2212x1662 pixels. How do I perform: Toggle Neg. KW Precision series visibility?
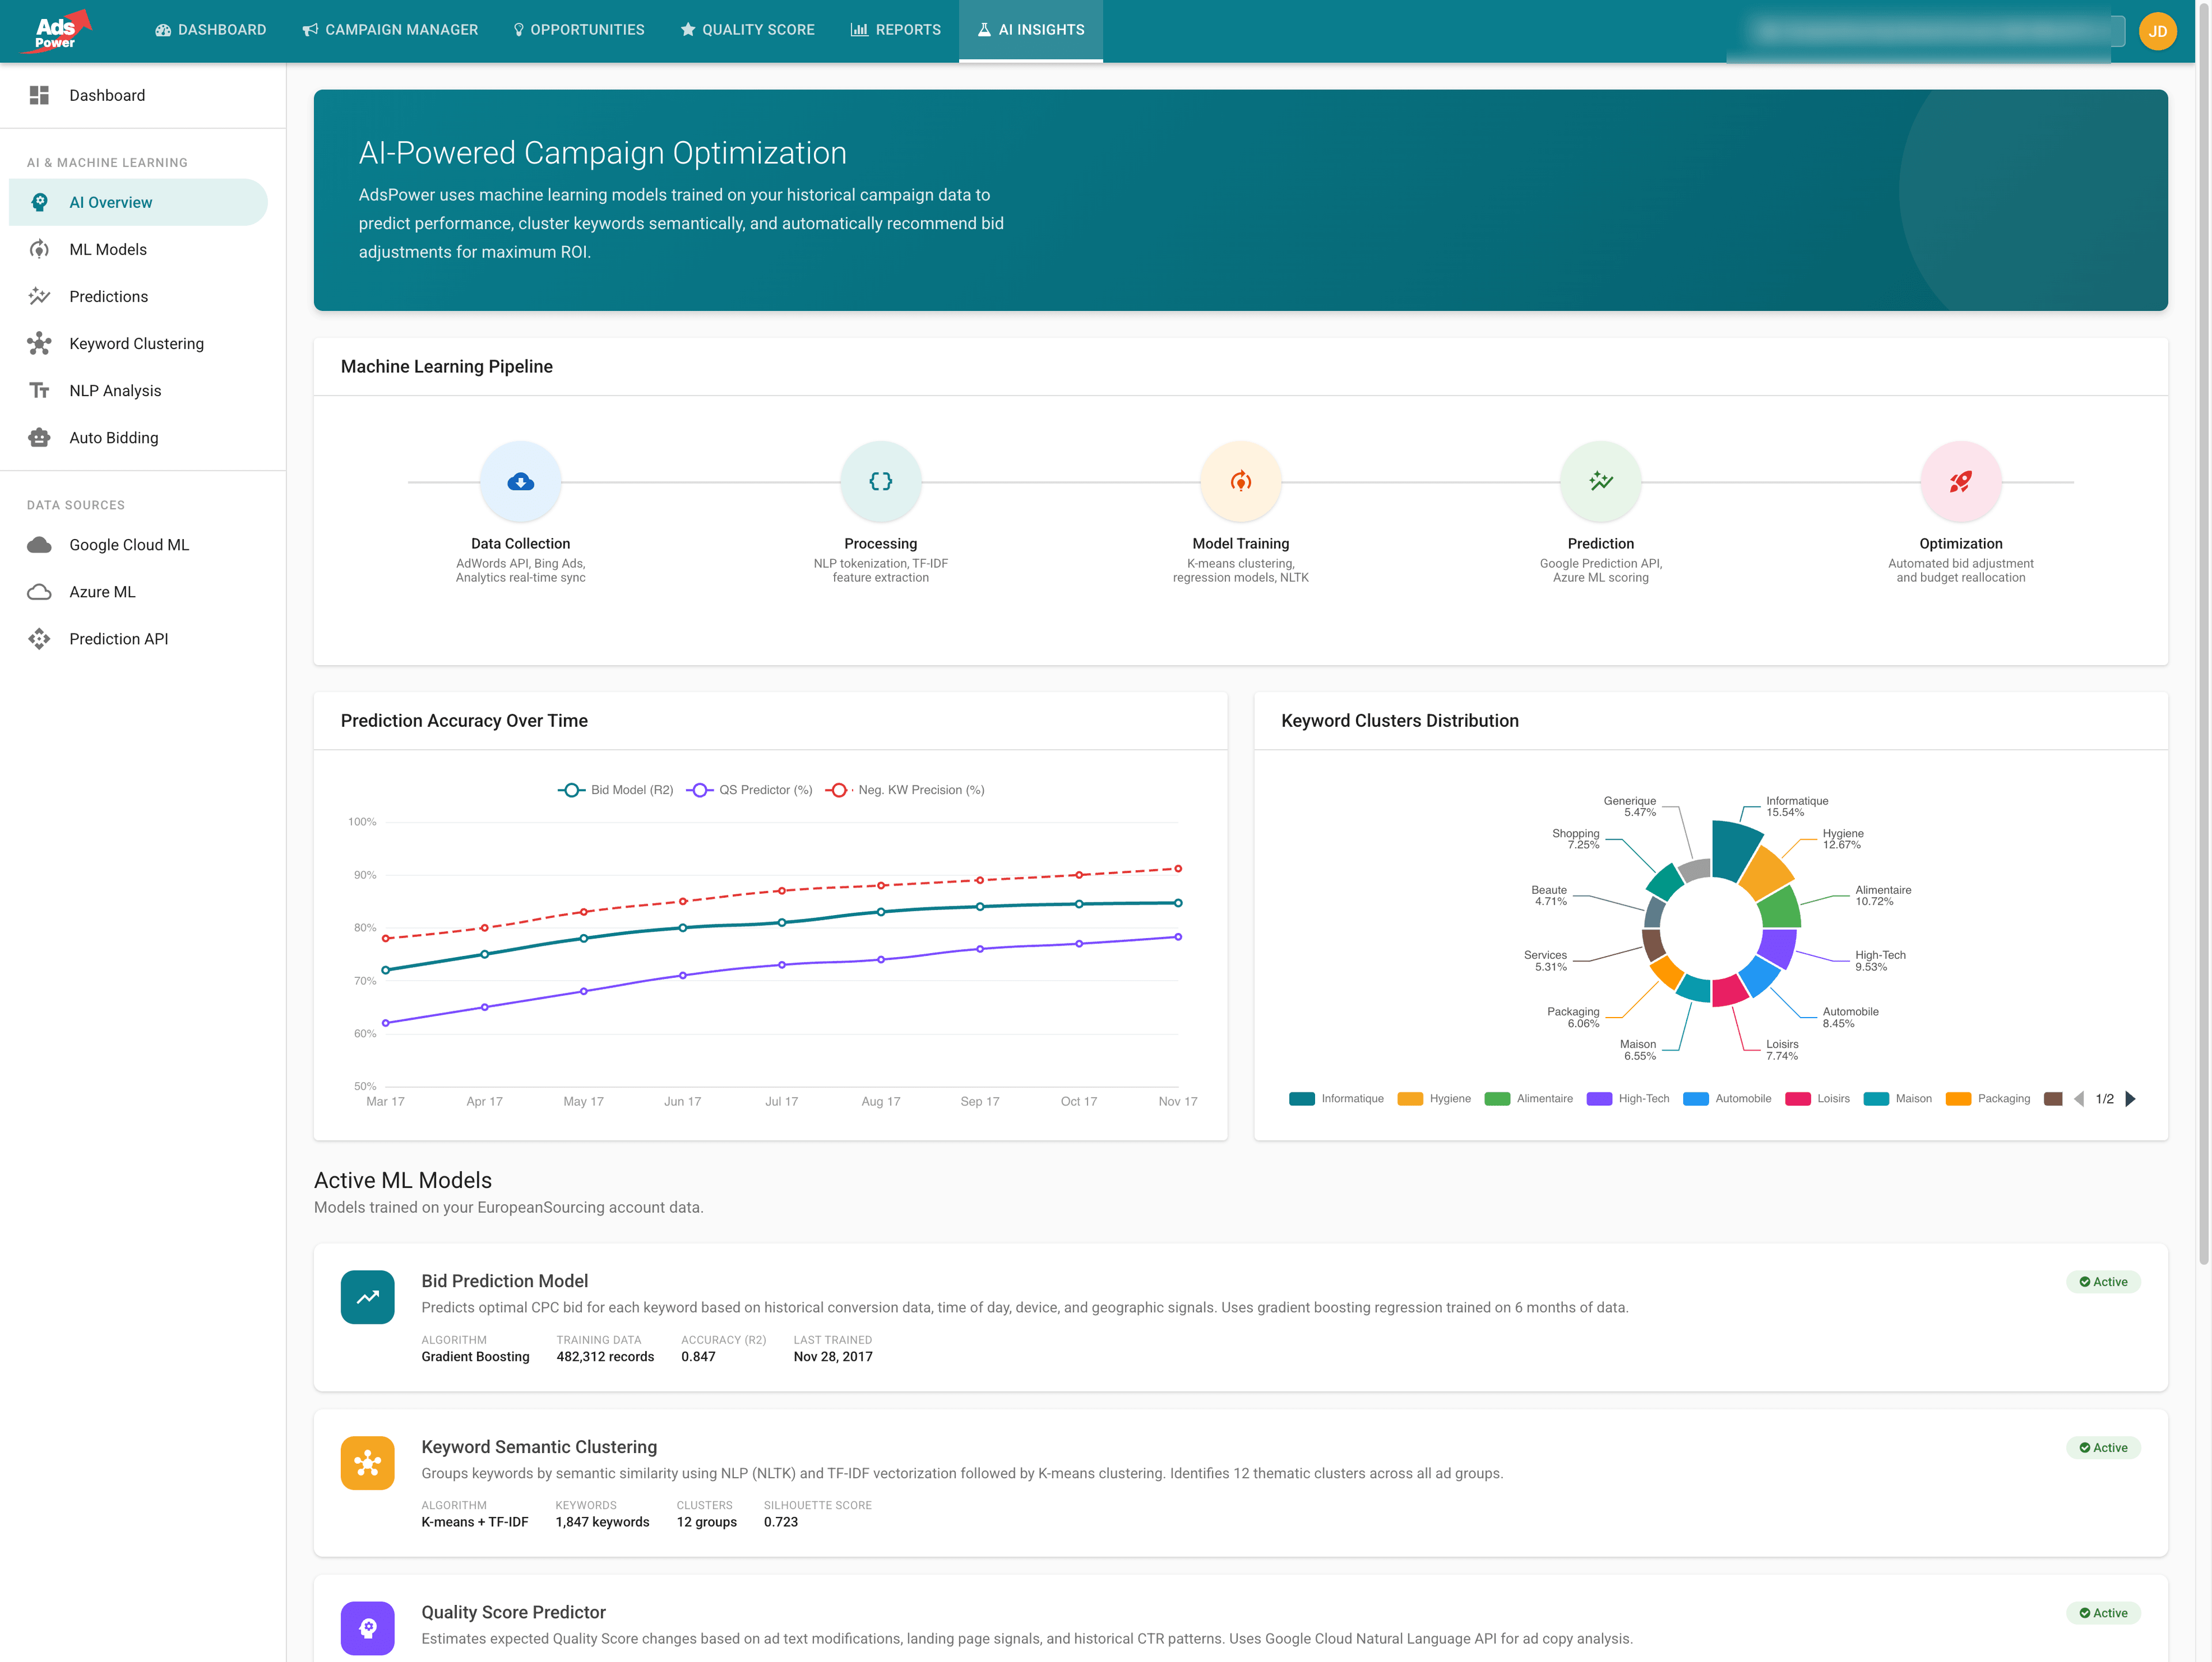(x=905, y=789)
